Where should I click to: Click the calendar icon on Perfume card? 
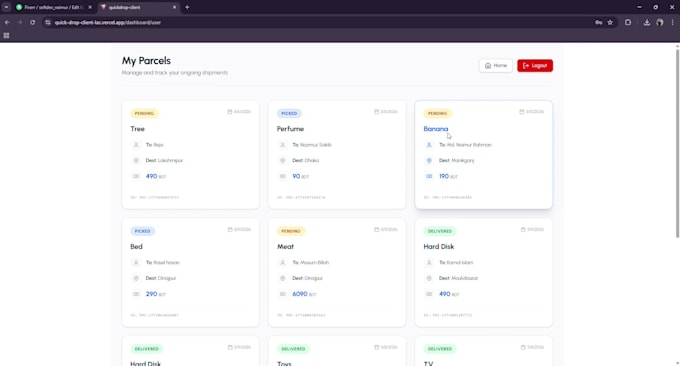(376, 112)
